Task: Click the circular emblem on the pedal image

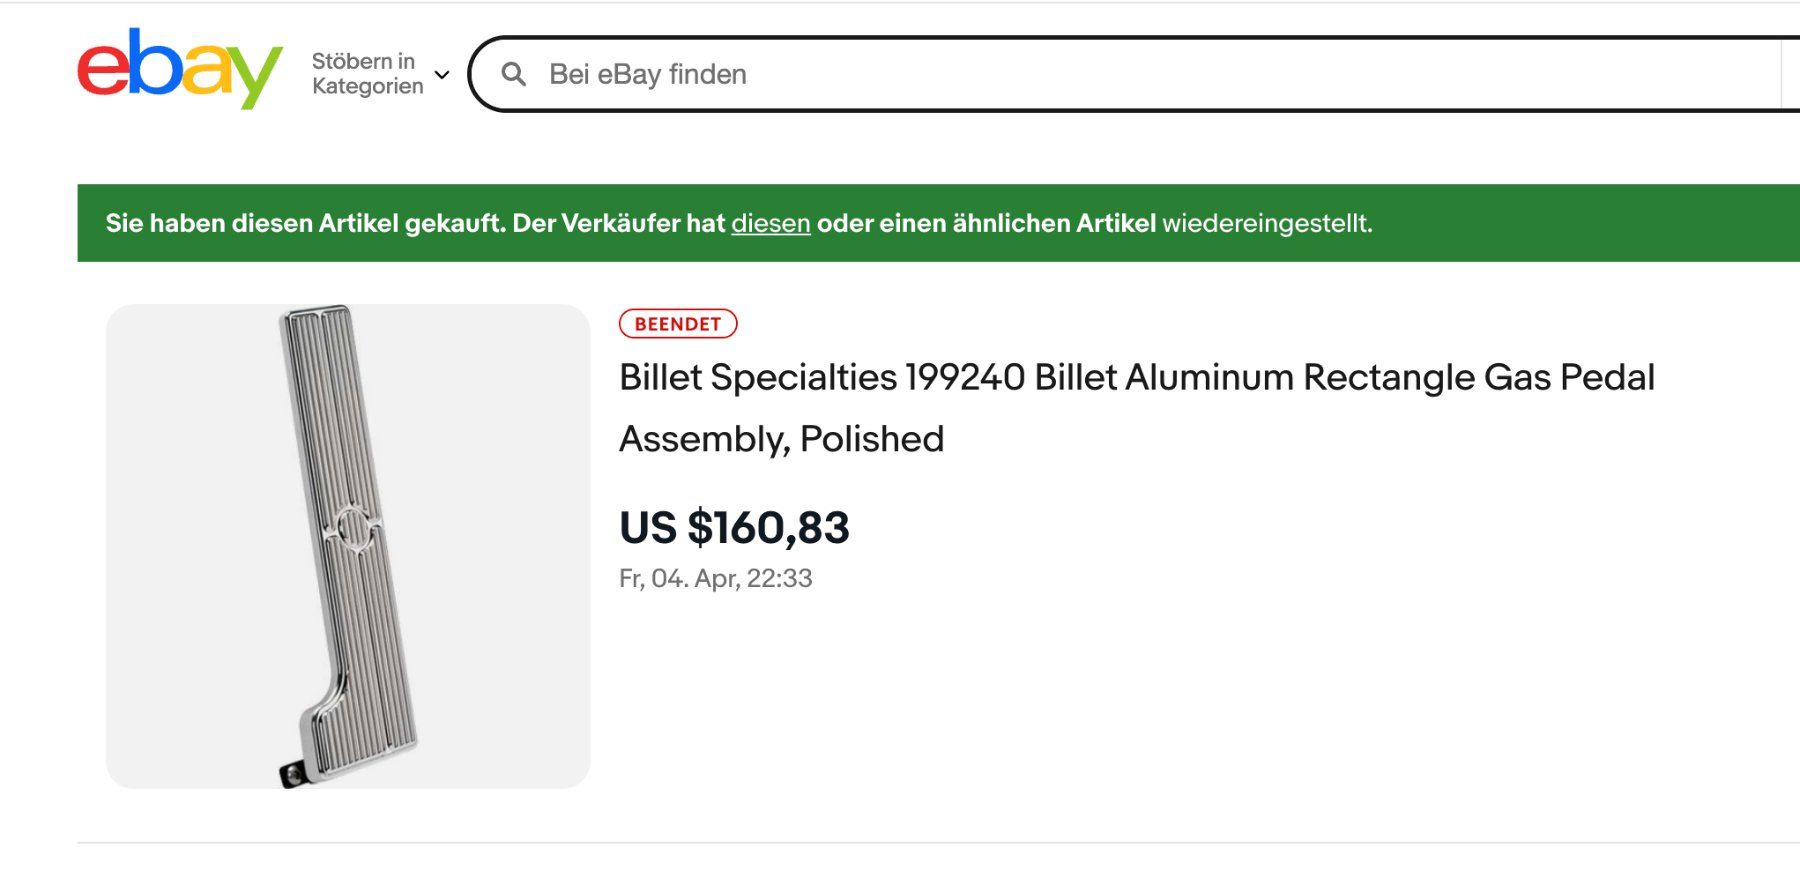Action: click(x=352, y=527)
